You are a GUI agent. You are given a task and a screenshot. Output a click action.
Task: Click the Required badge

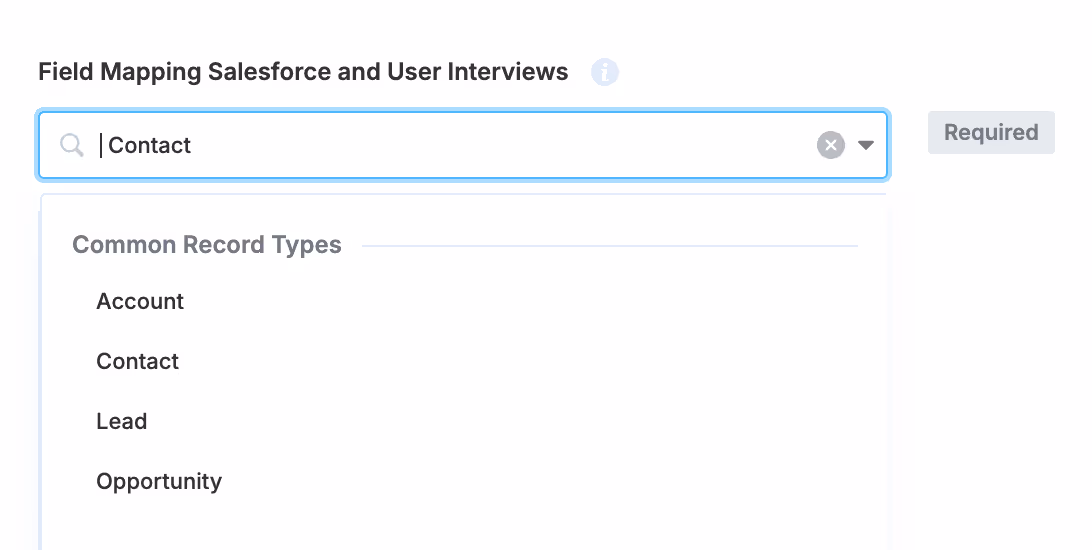[990, 133]
